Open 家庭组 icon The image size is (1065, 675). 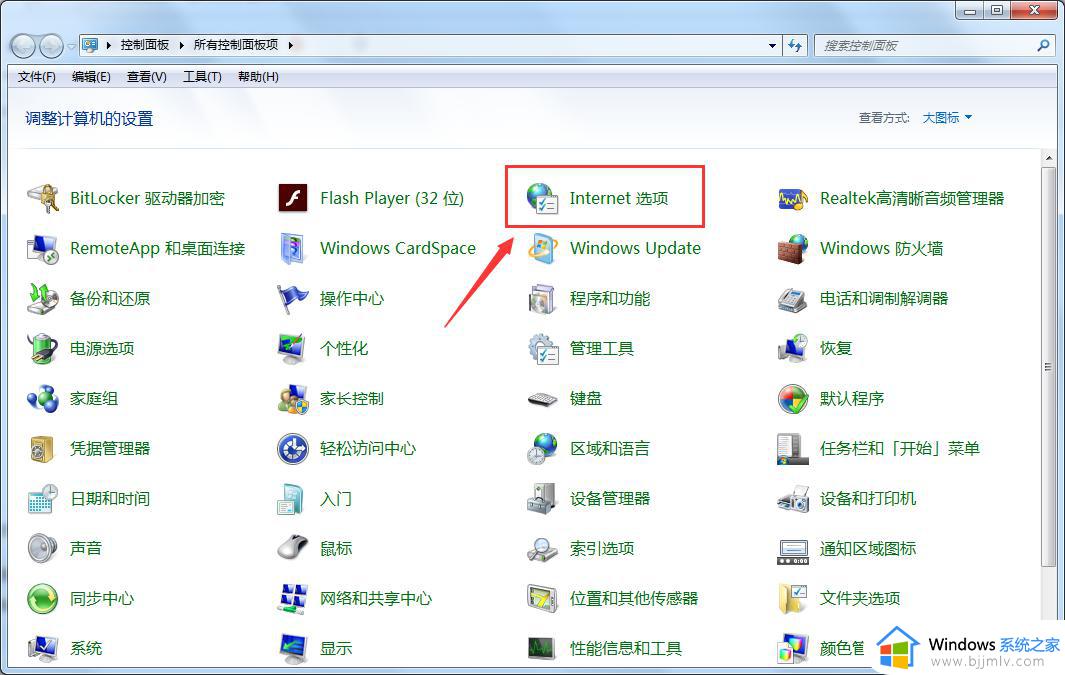tap(43, 399)
